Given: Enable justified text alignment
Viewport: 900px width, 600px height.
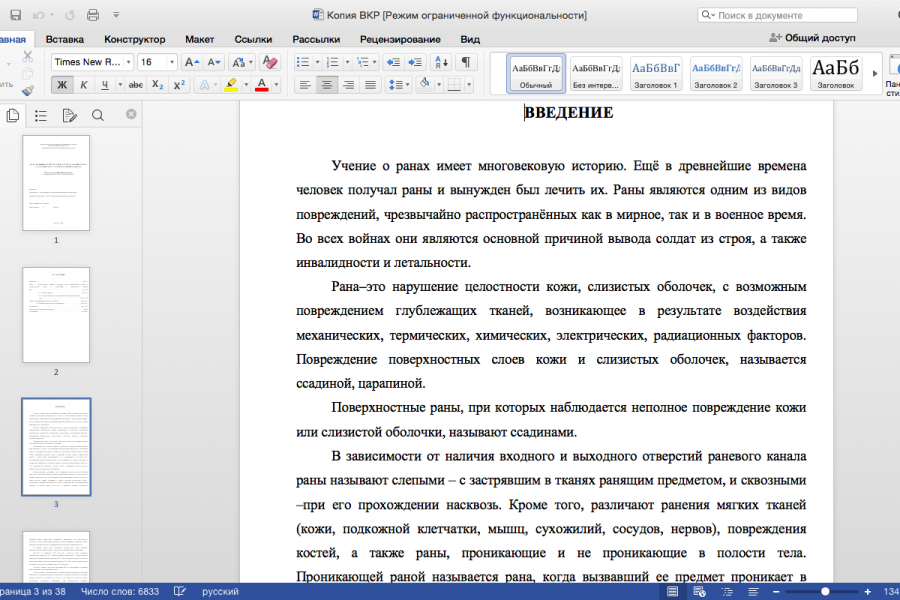Looking at the screenshot, I should point(371,85).
